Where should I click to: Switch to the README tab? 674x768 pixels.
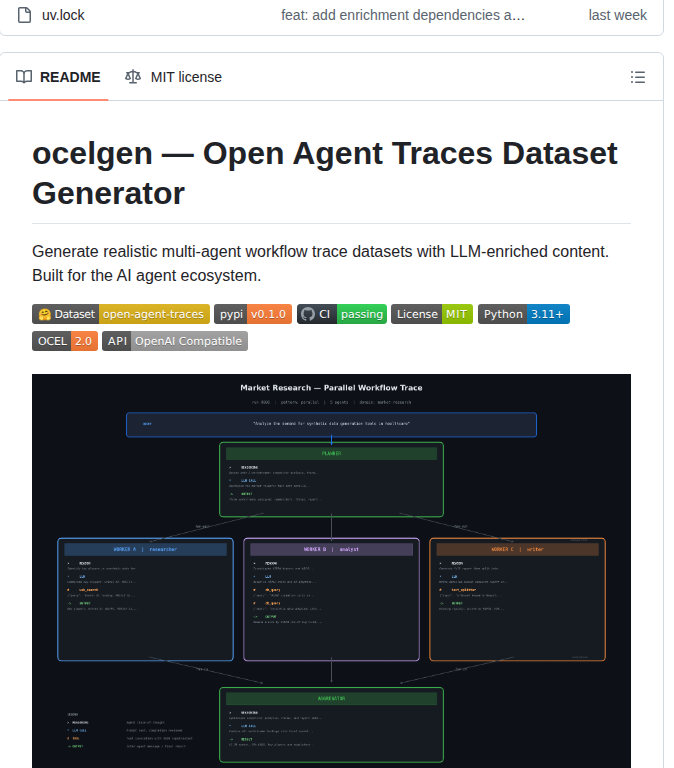[x=58, y=77]
